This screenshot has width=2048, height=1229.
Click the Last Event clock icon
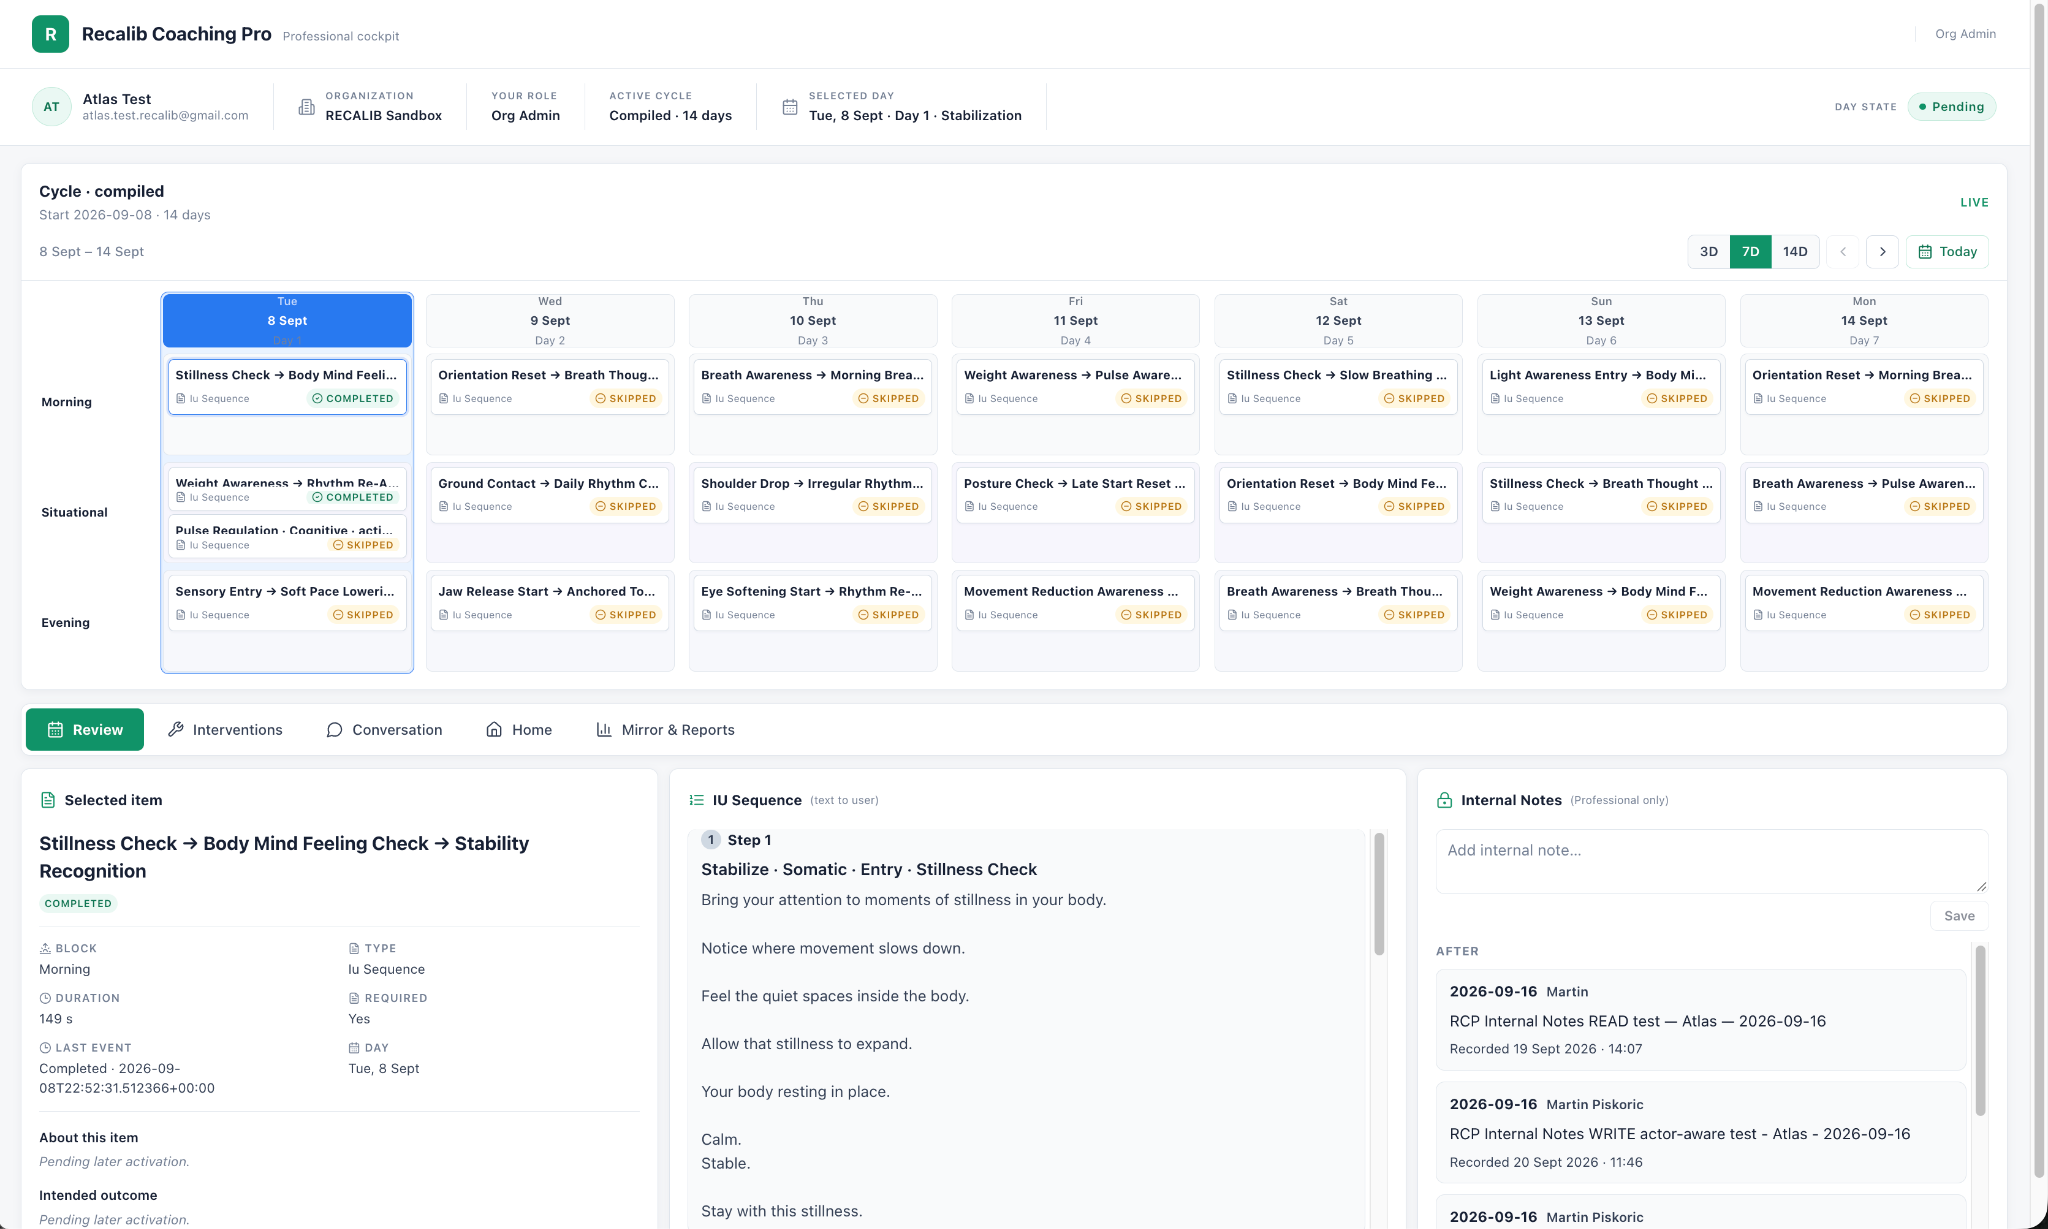pos(45,1048)
